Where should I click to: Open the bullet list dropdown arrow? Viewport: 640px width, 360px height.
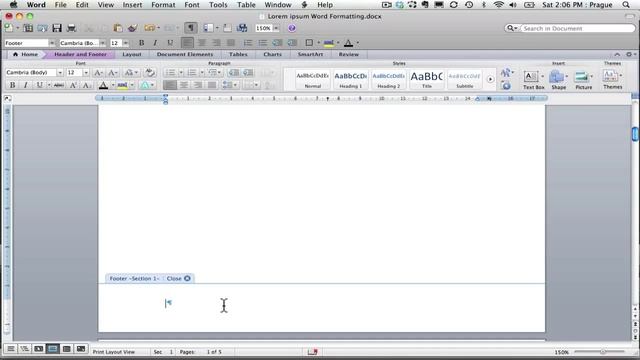point(181,73)
